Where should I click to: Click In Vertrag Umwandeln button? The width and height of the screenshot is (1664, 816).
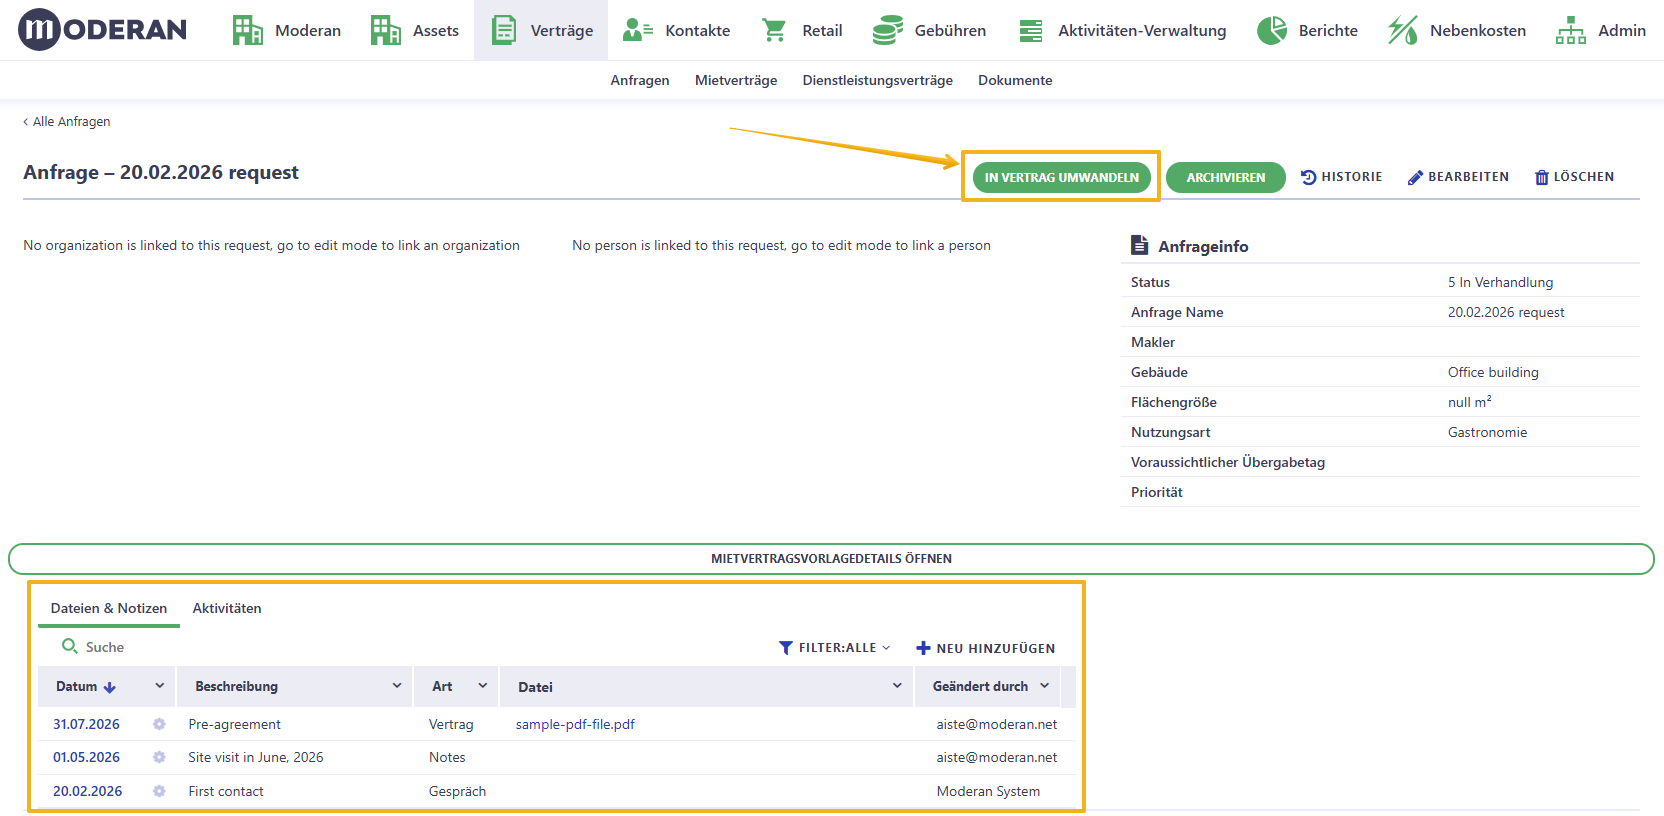(1061, 177)
